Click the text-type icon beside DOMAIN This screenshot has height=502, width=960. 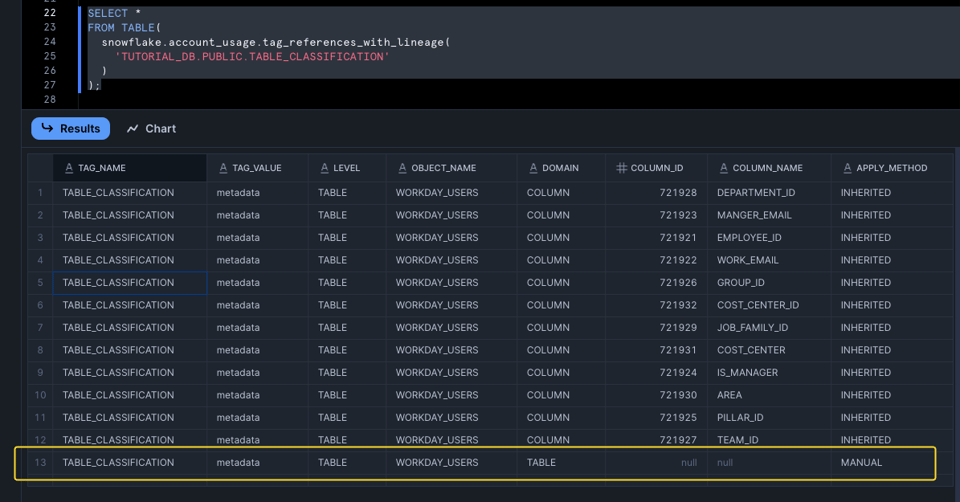click(x=533, y=168)
